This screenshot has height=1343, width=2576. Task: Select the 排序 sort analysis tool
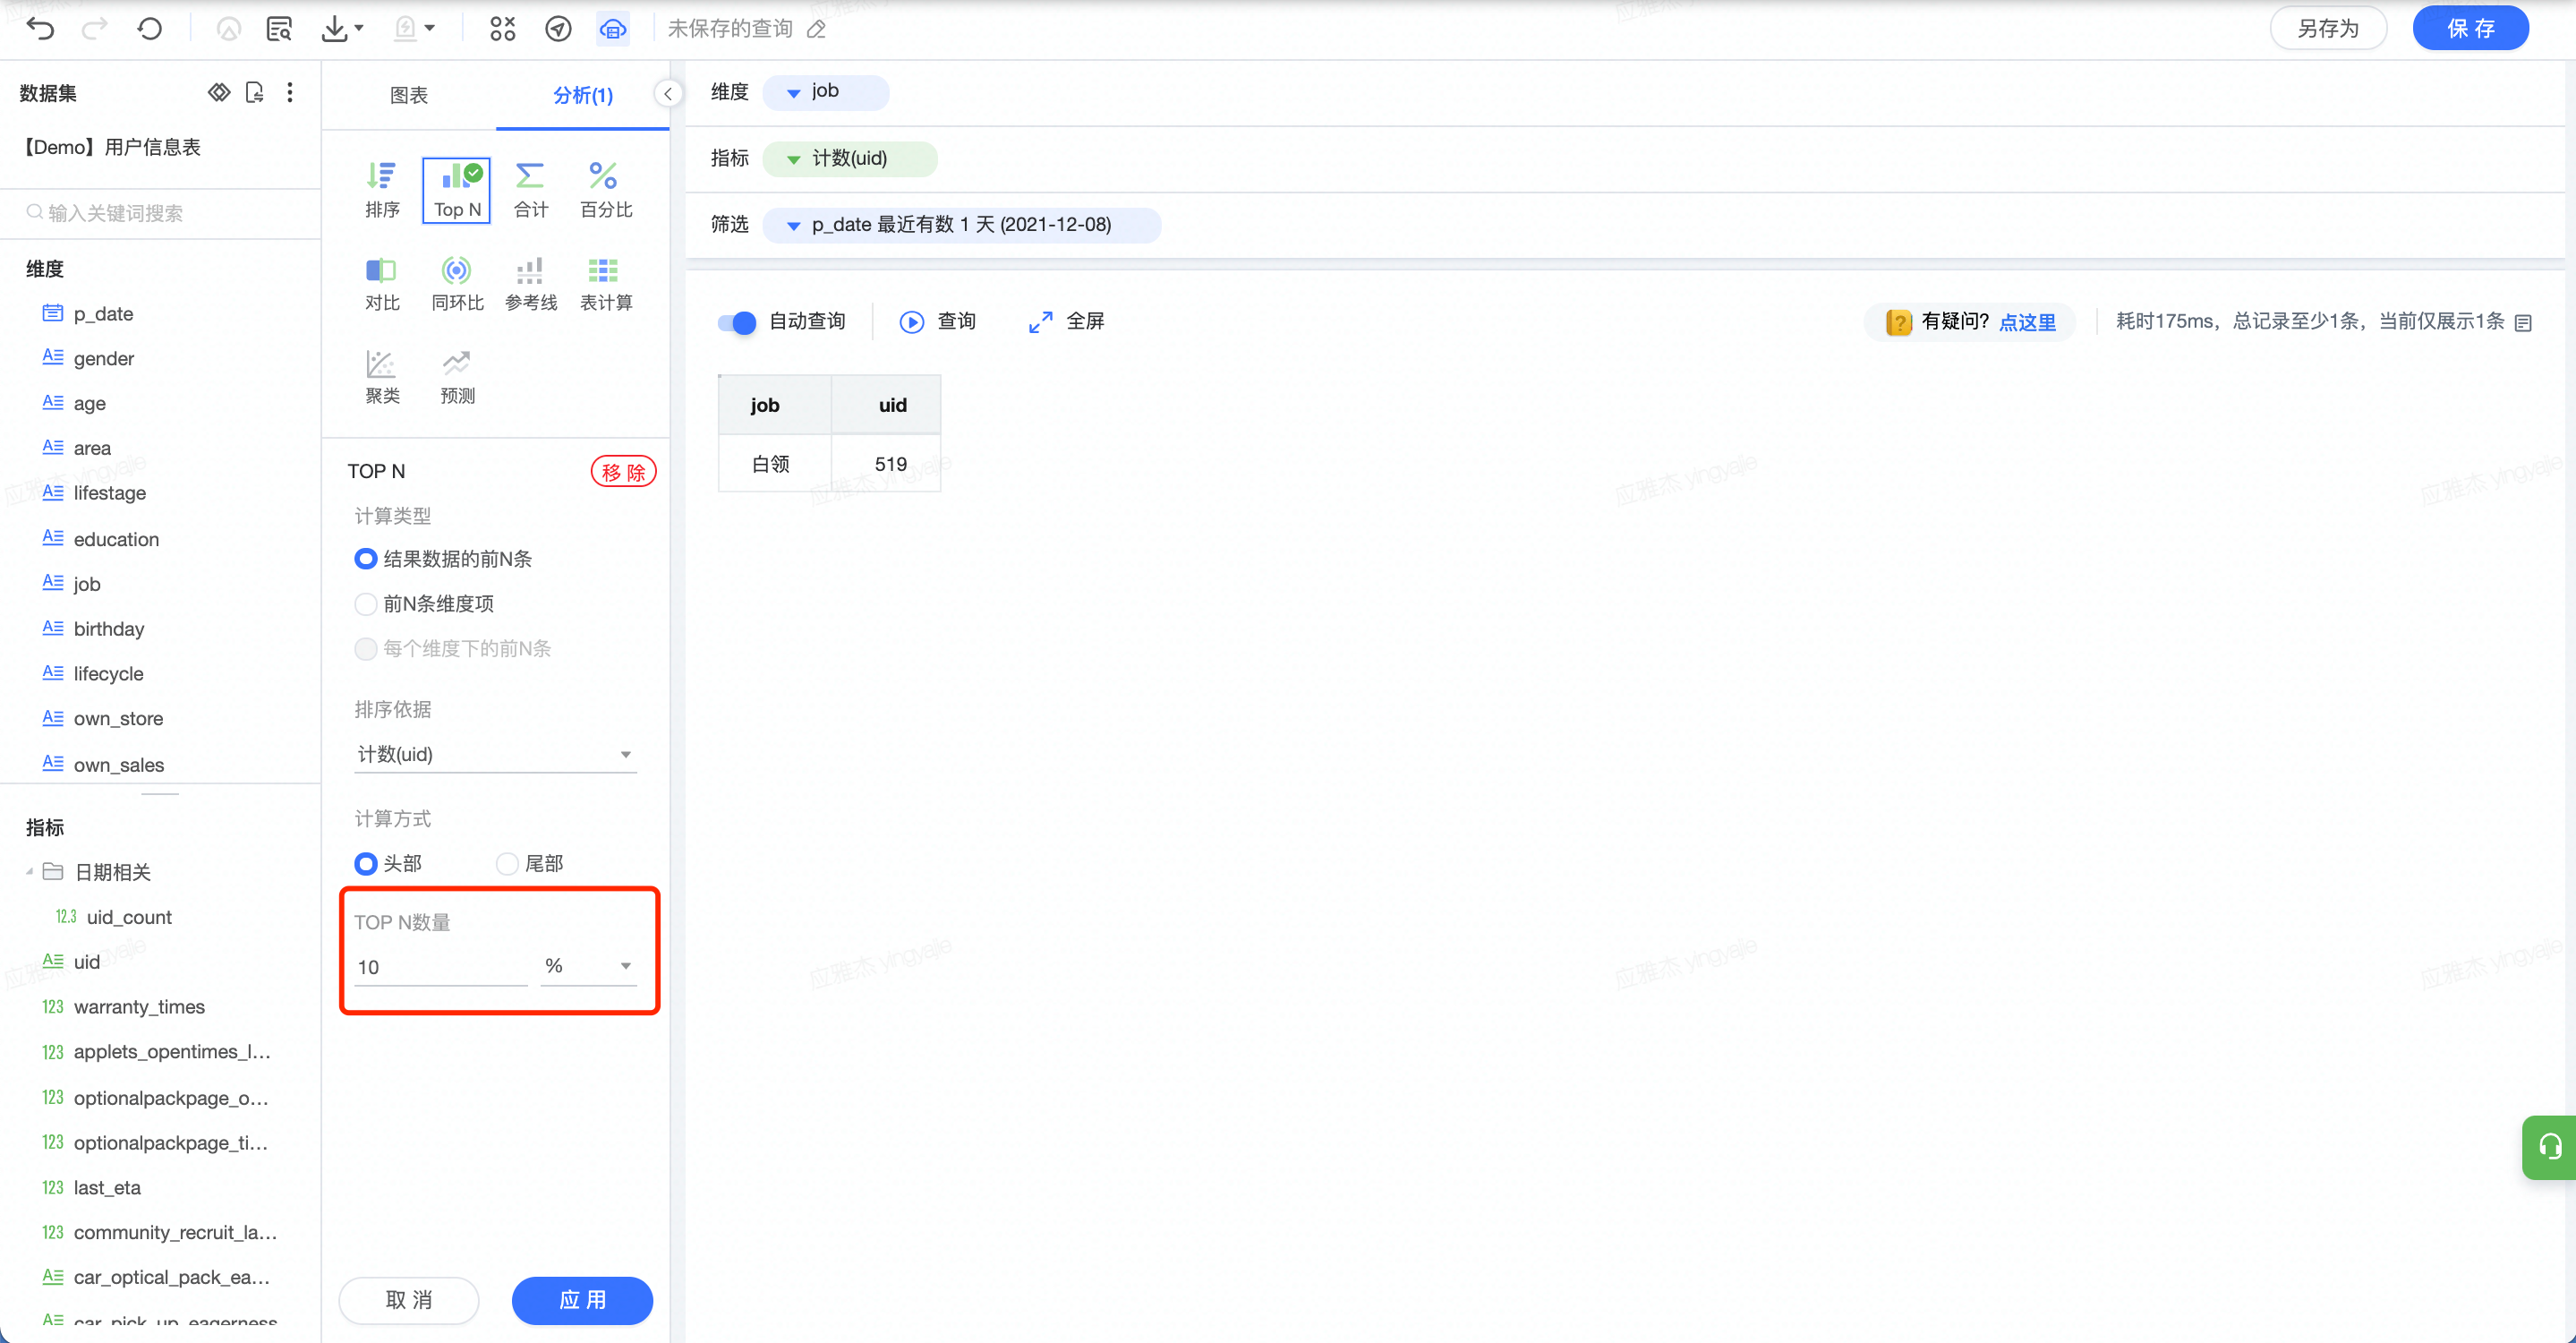pos(382,190)
